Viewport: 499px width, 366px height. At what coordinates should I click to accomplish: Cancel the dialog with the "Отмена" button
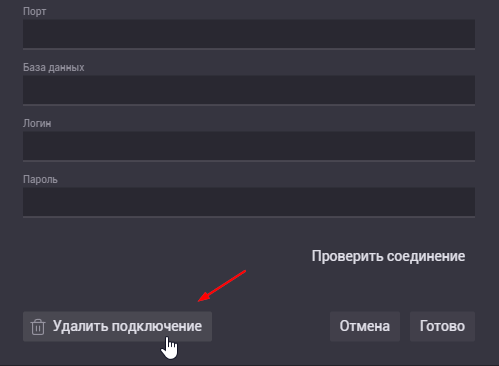point(365,326)
